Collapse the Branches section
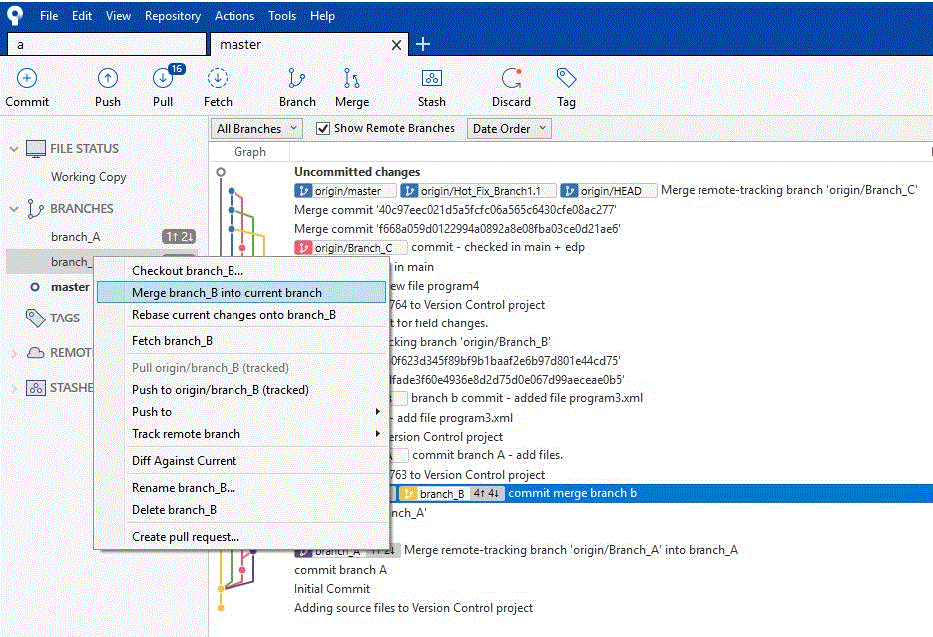 (x=14, y=209)
